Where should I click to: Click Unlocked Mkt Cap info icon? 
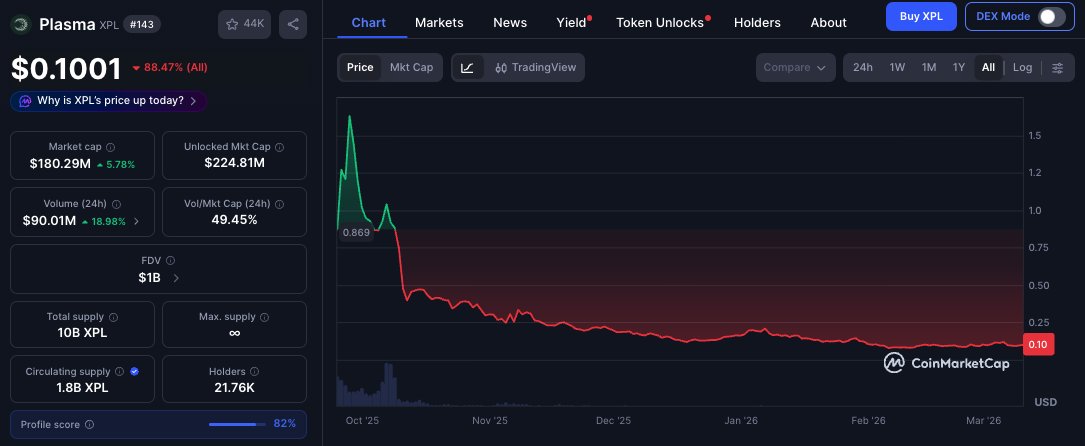[x=279, y=147]
